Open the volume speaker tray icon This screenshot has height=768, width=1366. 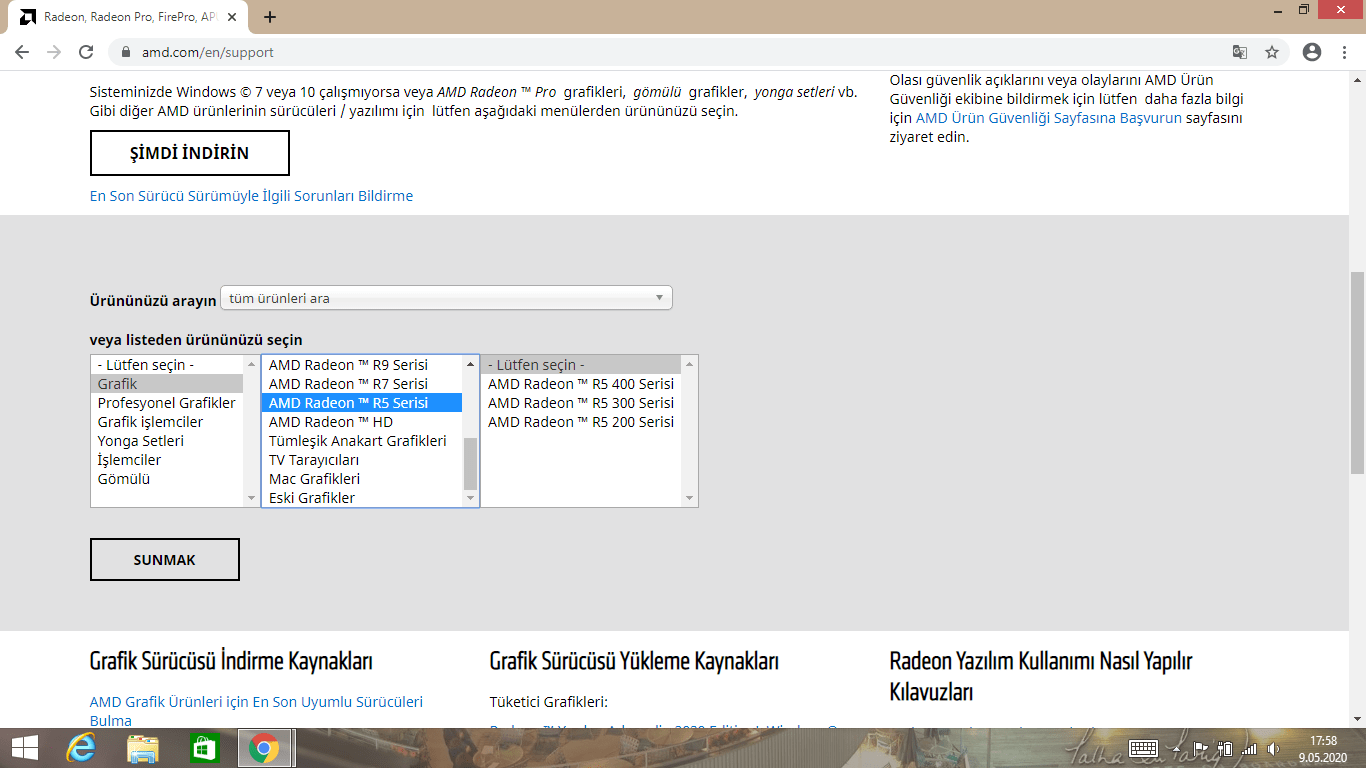[1274, 748]
